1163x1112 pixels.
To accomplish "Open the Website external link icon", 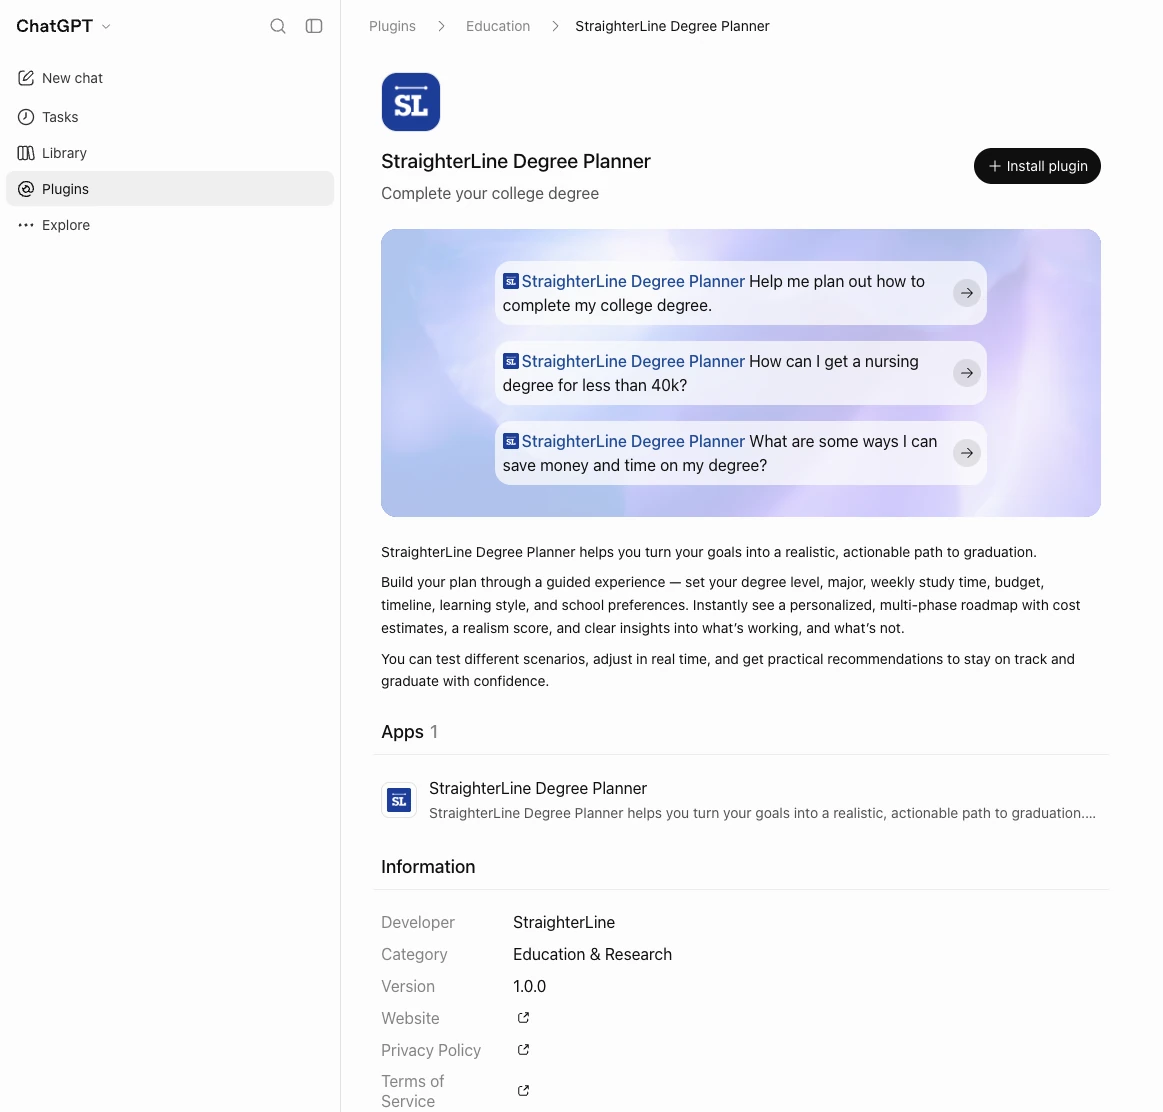I will pyautogui.click(x=523, y=1018).
